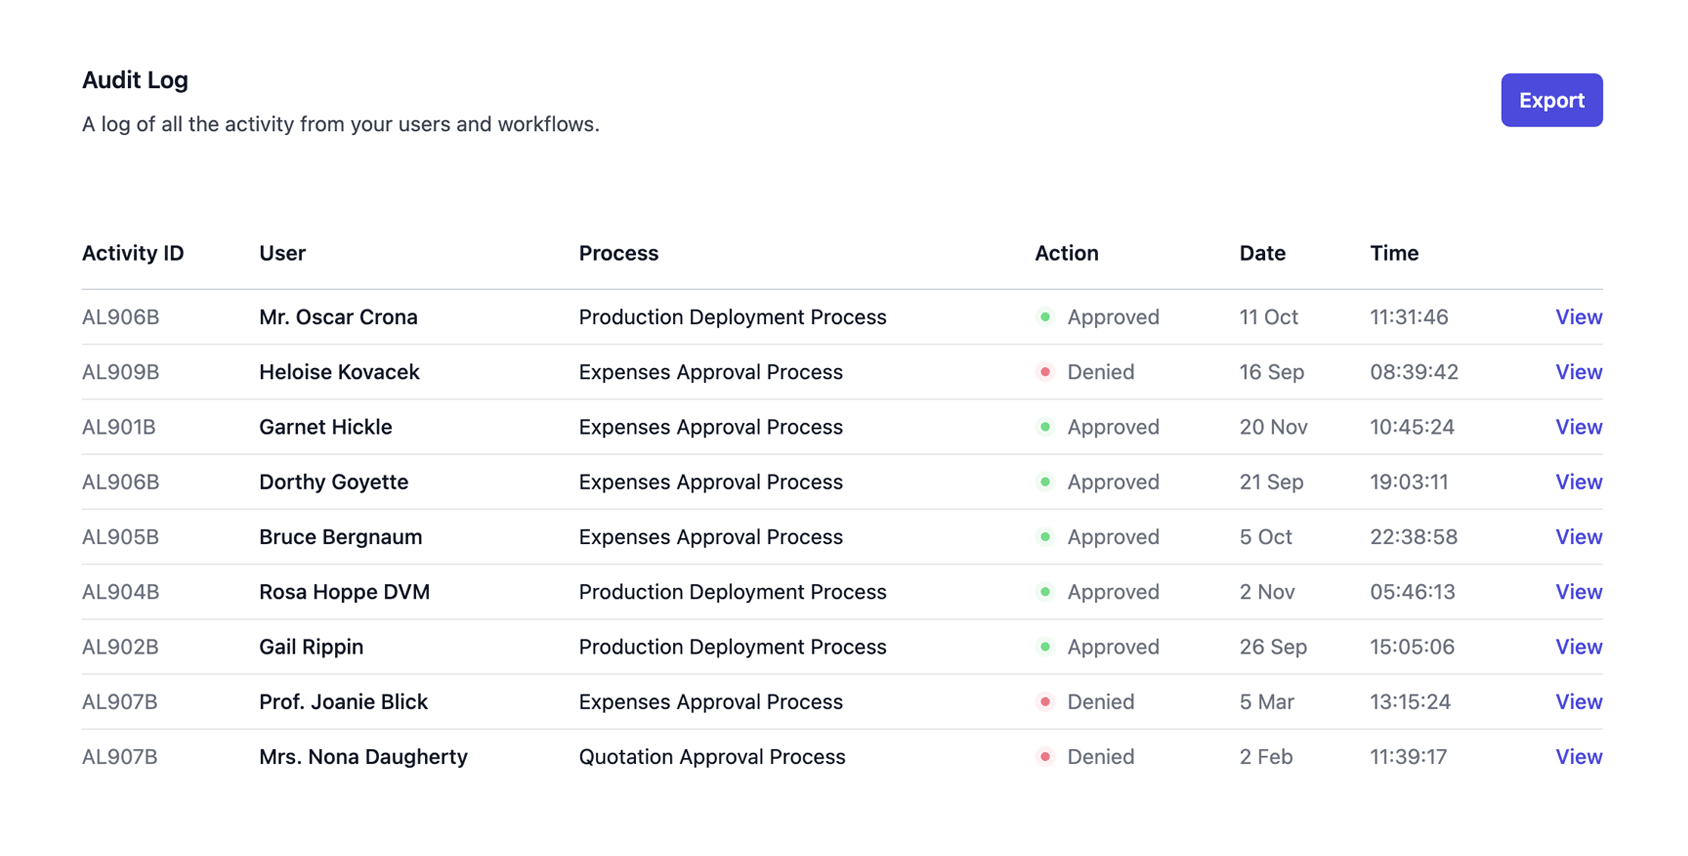Open View link for Mr. Oscar Crona
This screenshot has width=1688, height=856.
pyautogui.click(x=1578, y=317)
